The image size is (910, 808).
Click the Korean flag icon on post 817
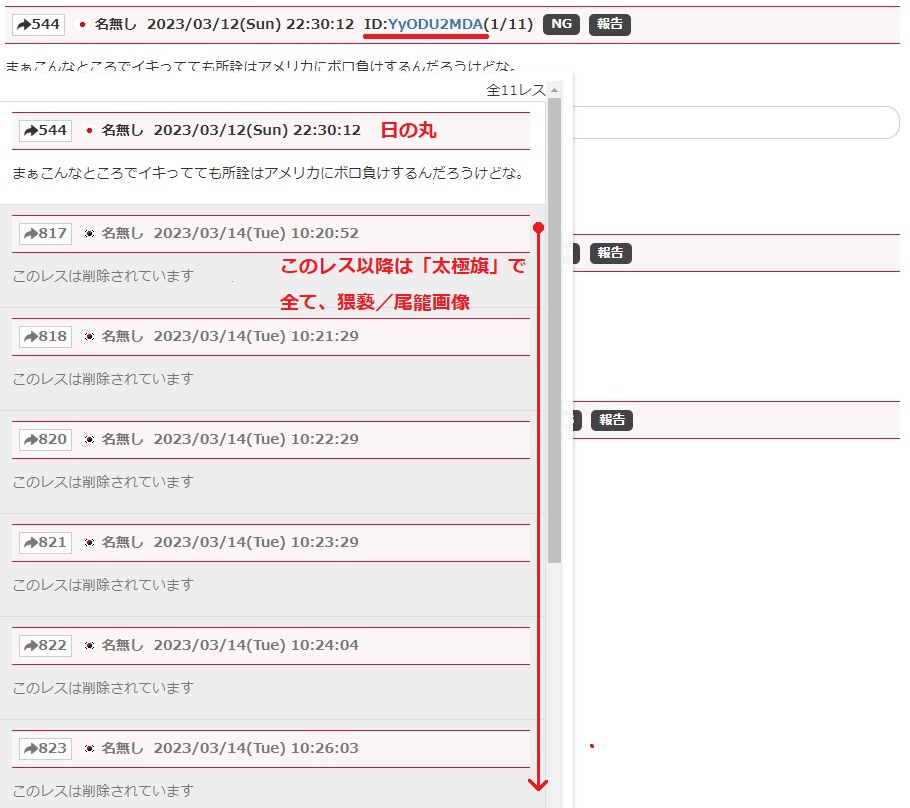pyautogui.click(x=89, y=234)
